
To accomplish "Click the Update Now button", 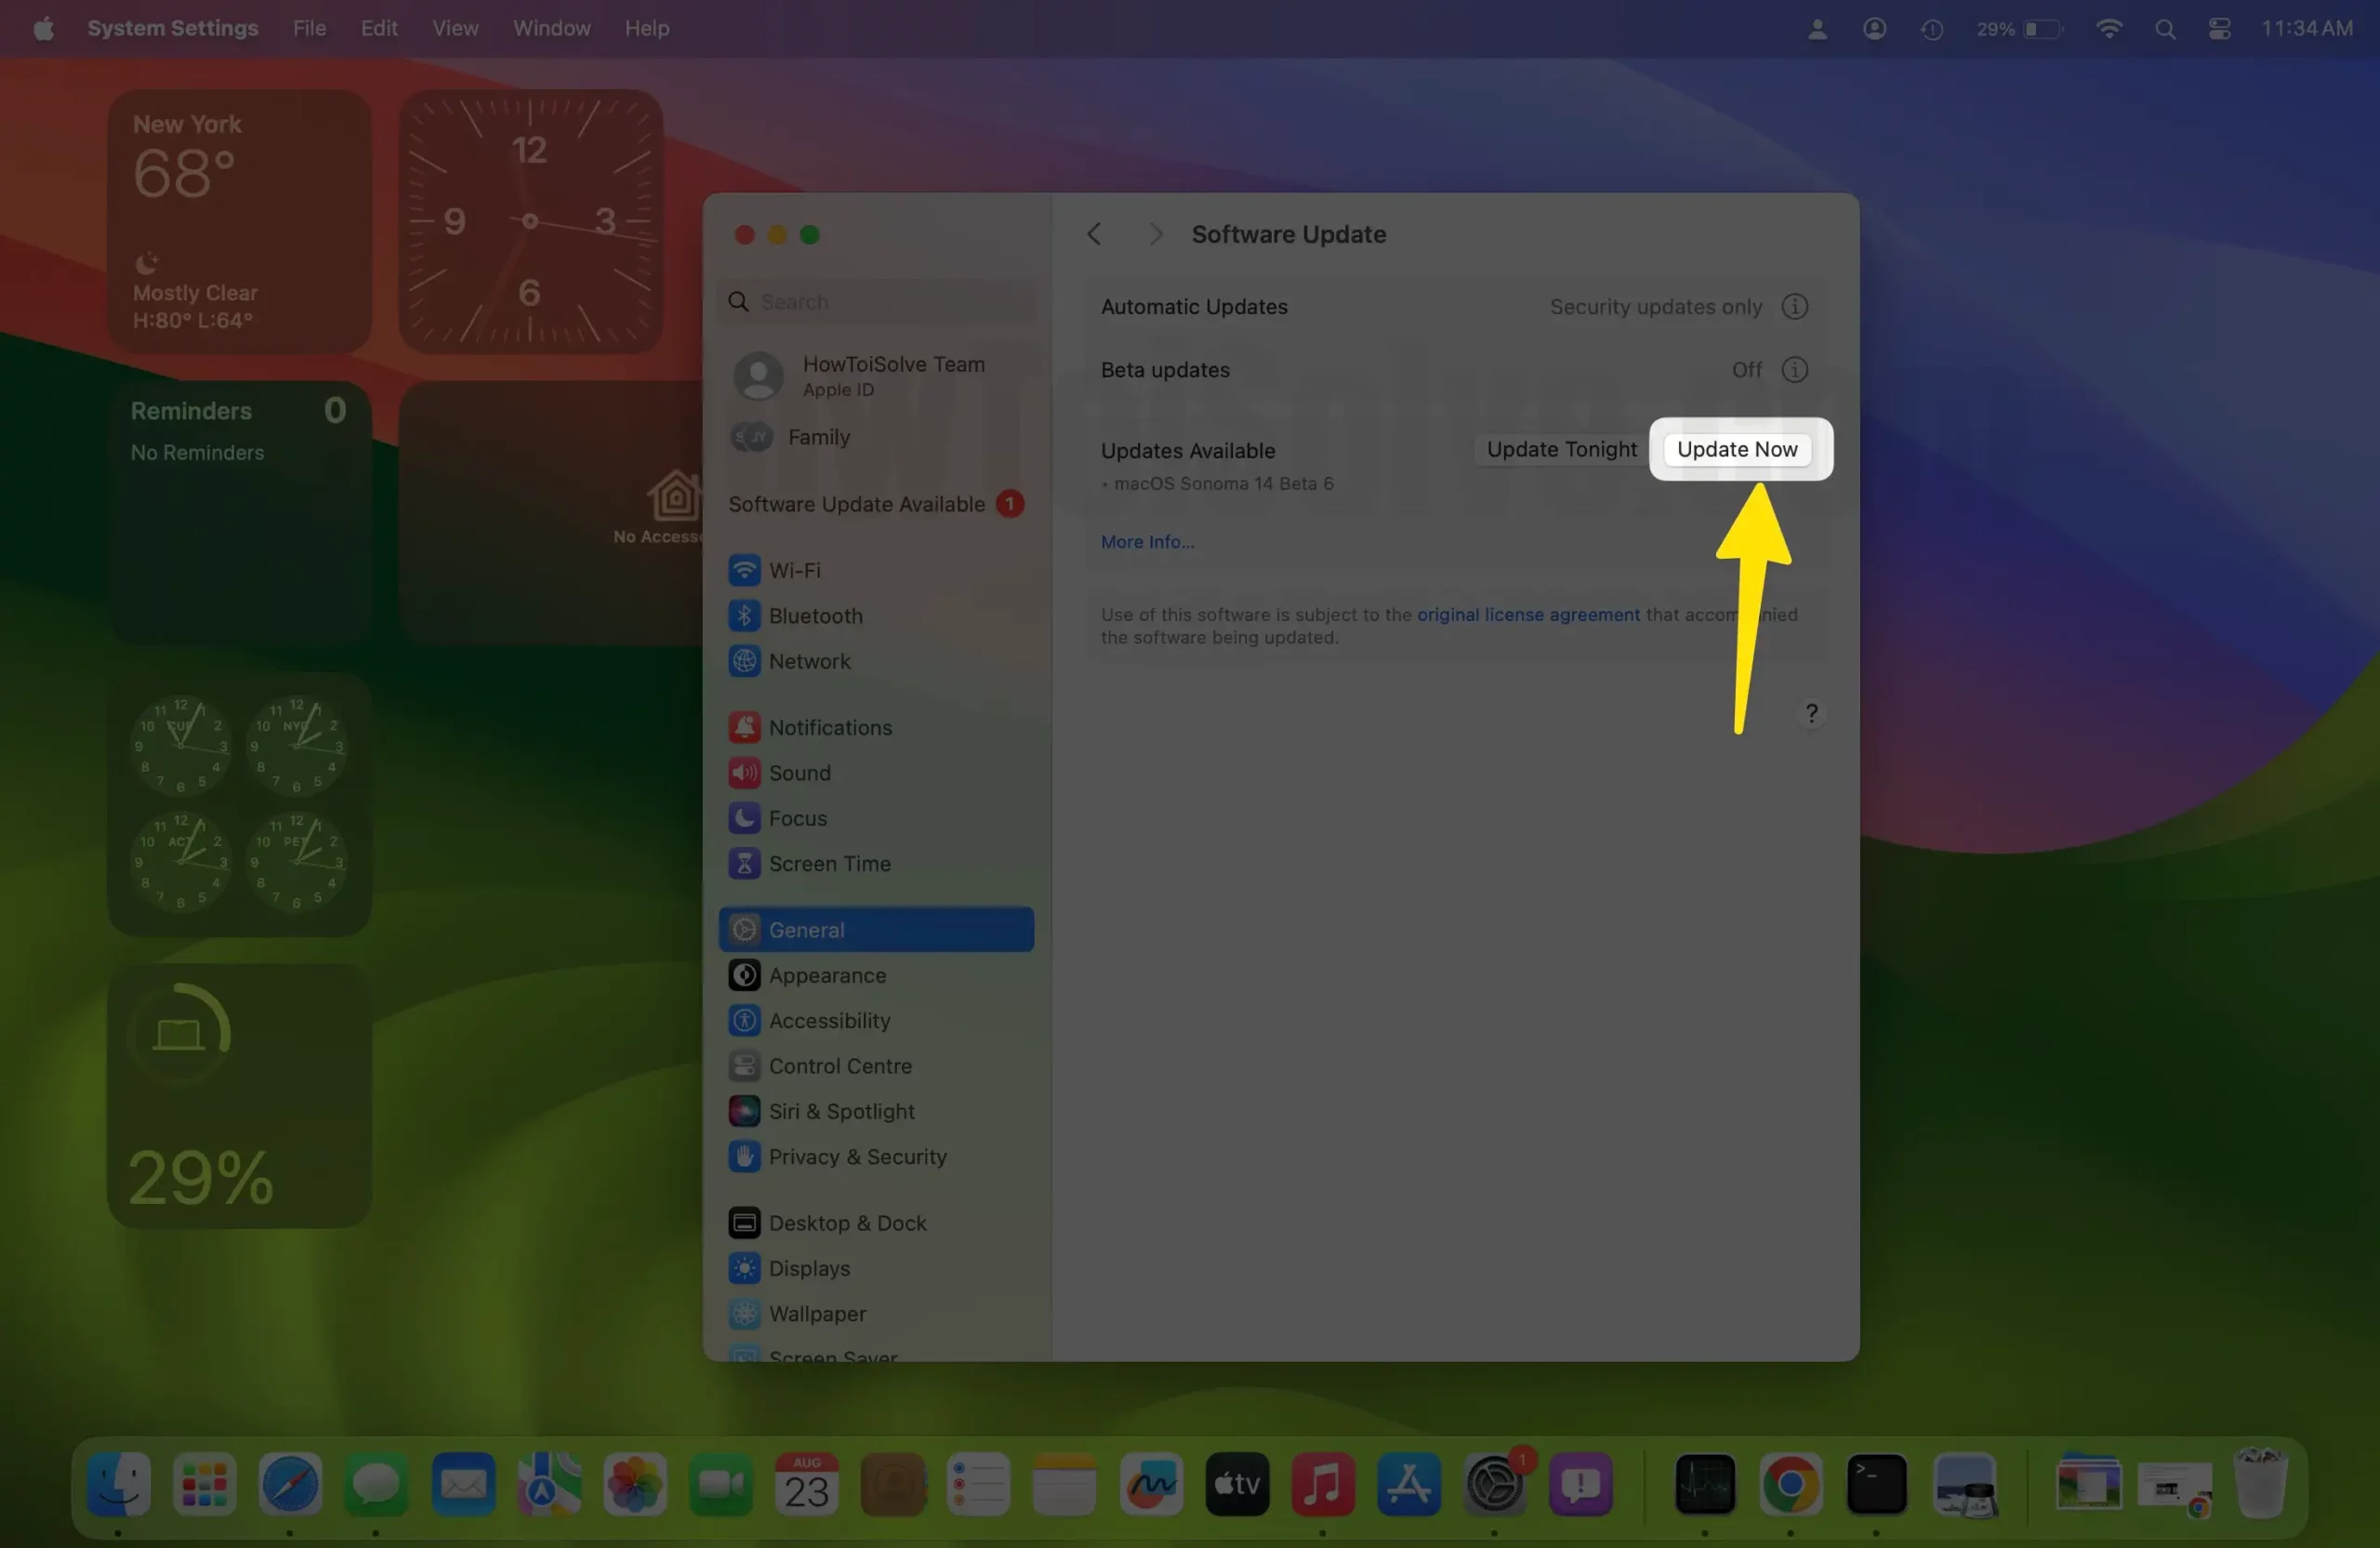I will click(1737, 449).
